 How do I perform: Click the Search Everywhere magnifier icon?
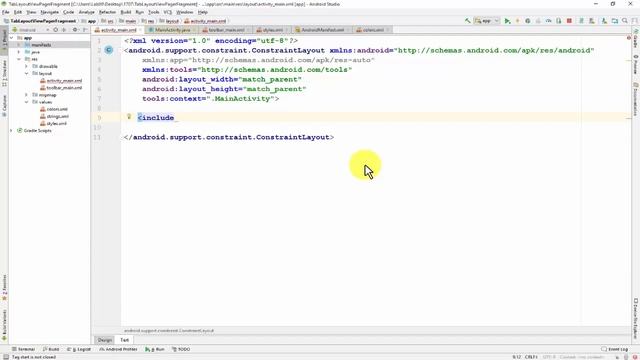(x=625, y=21)
